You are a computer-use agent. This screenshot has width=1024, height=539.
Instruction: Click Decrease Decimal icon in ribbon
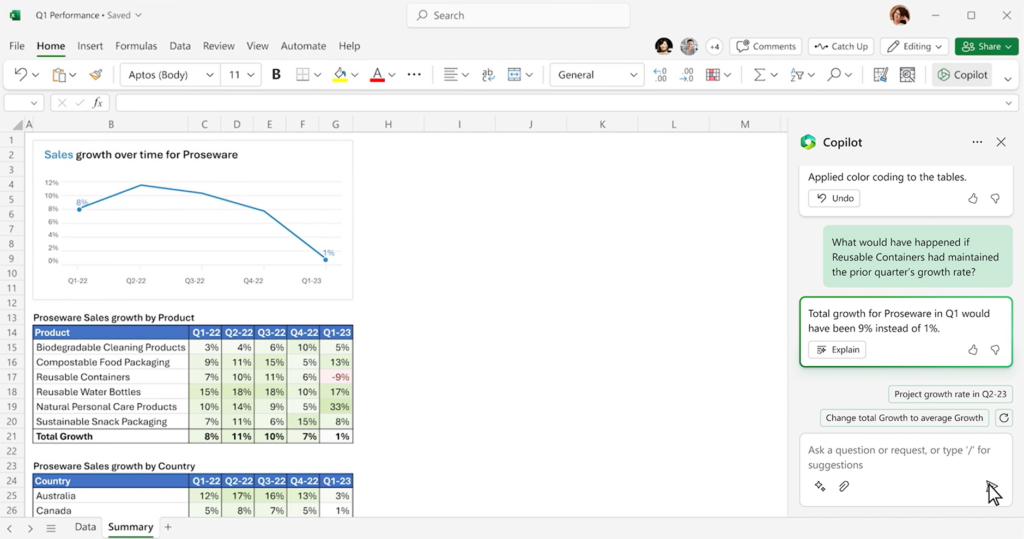[x=686, y=75]
